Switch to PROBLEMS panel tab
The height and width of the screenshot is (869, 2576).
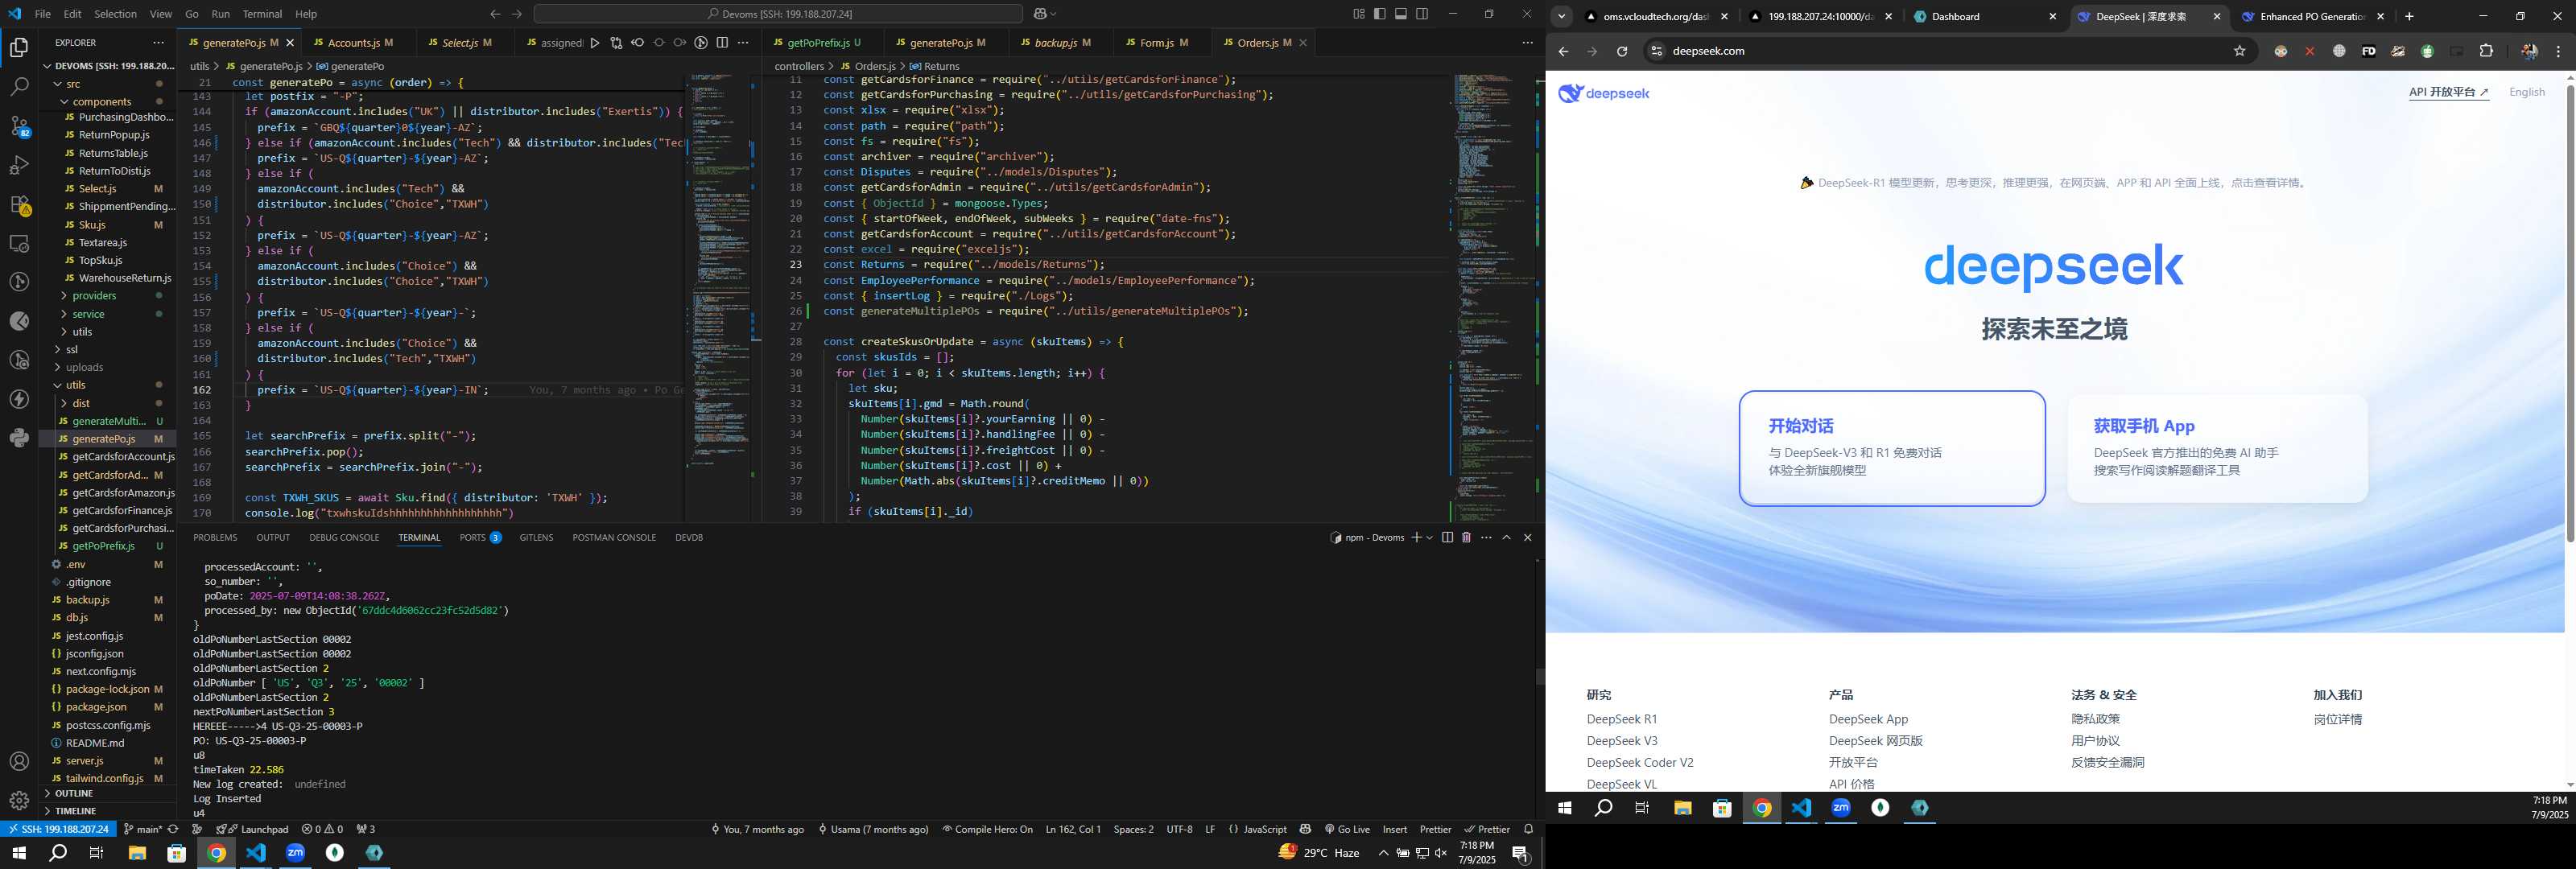pos(215,538)
